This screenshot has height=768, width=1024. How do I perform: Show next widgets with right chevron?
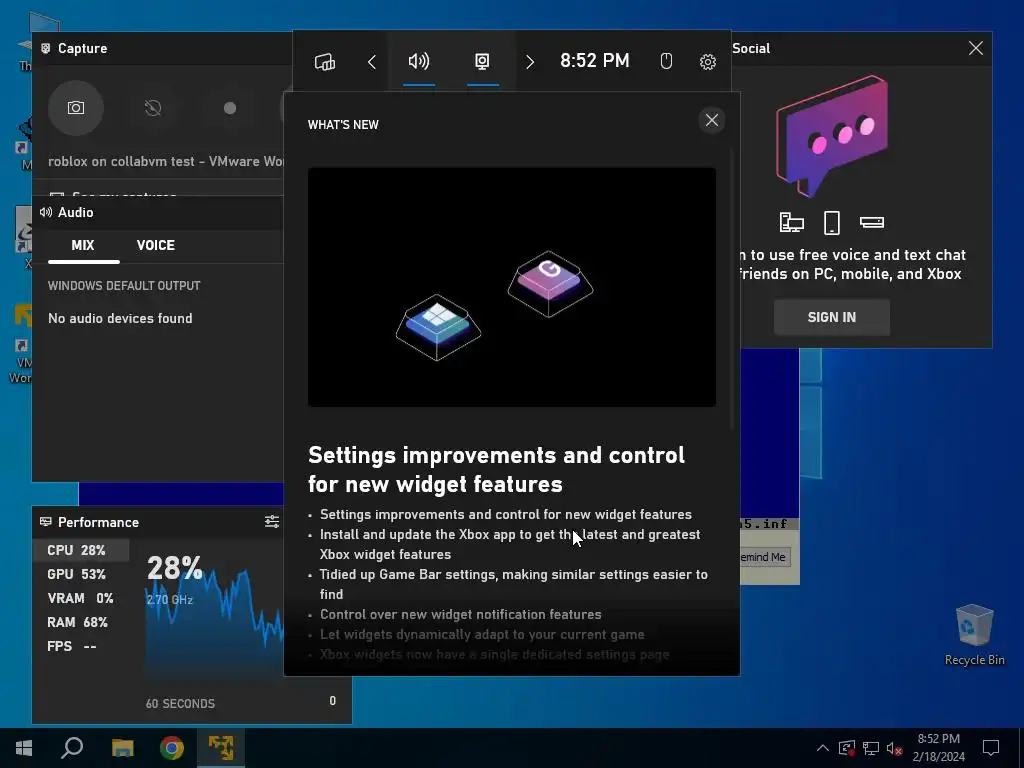pos(530,62)
